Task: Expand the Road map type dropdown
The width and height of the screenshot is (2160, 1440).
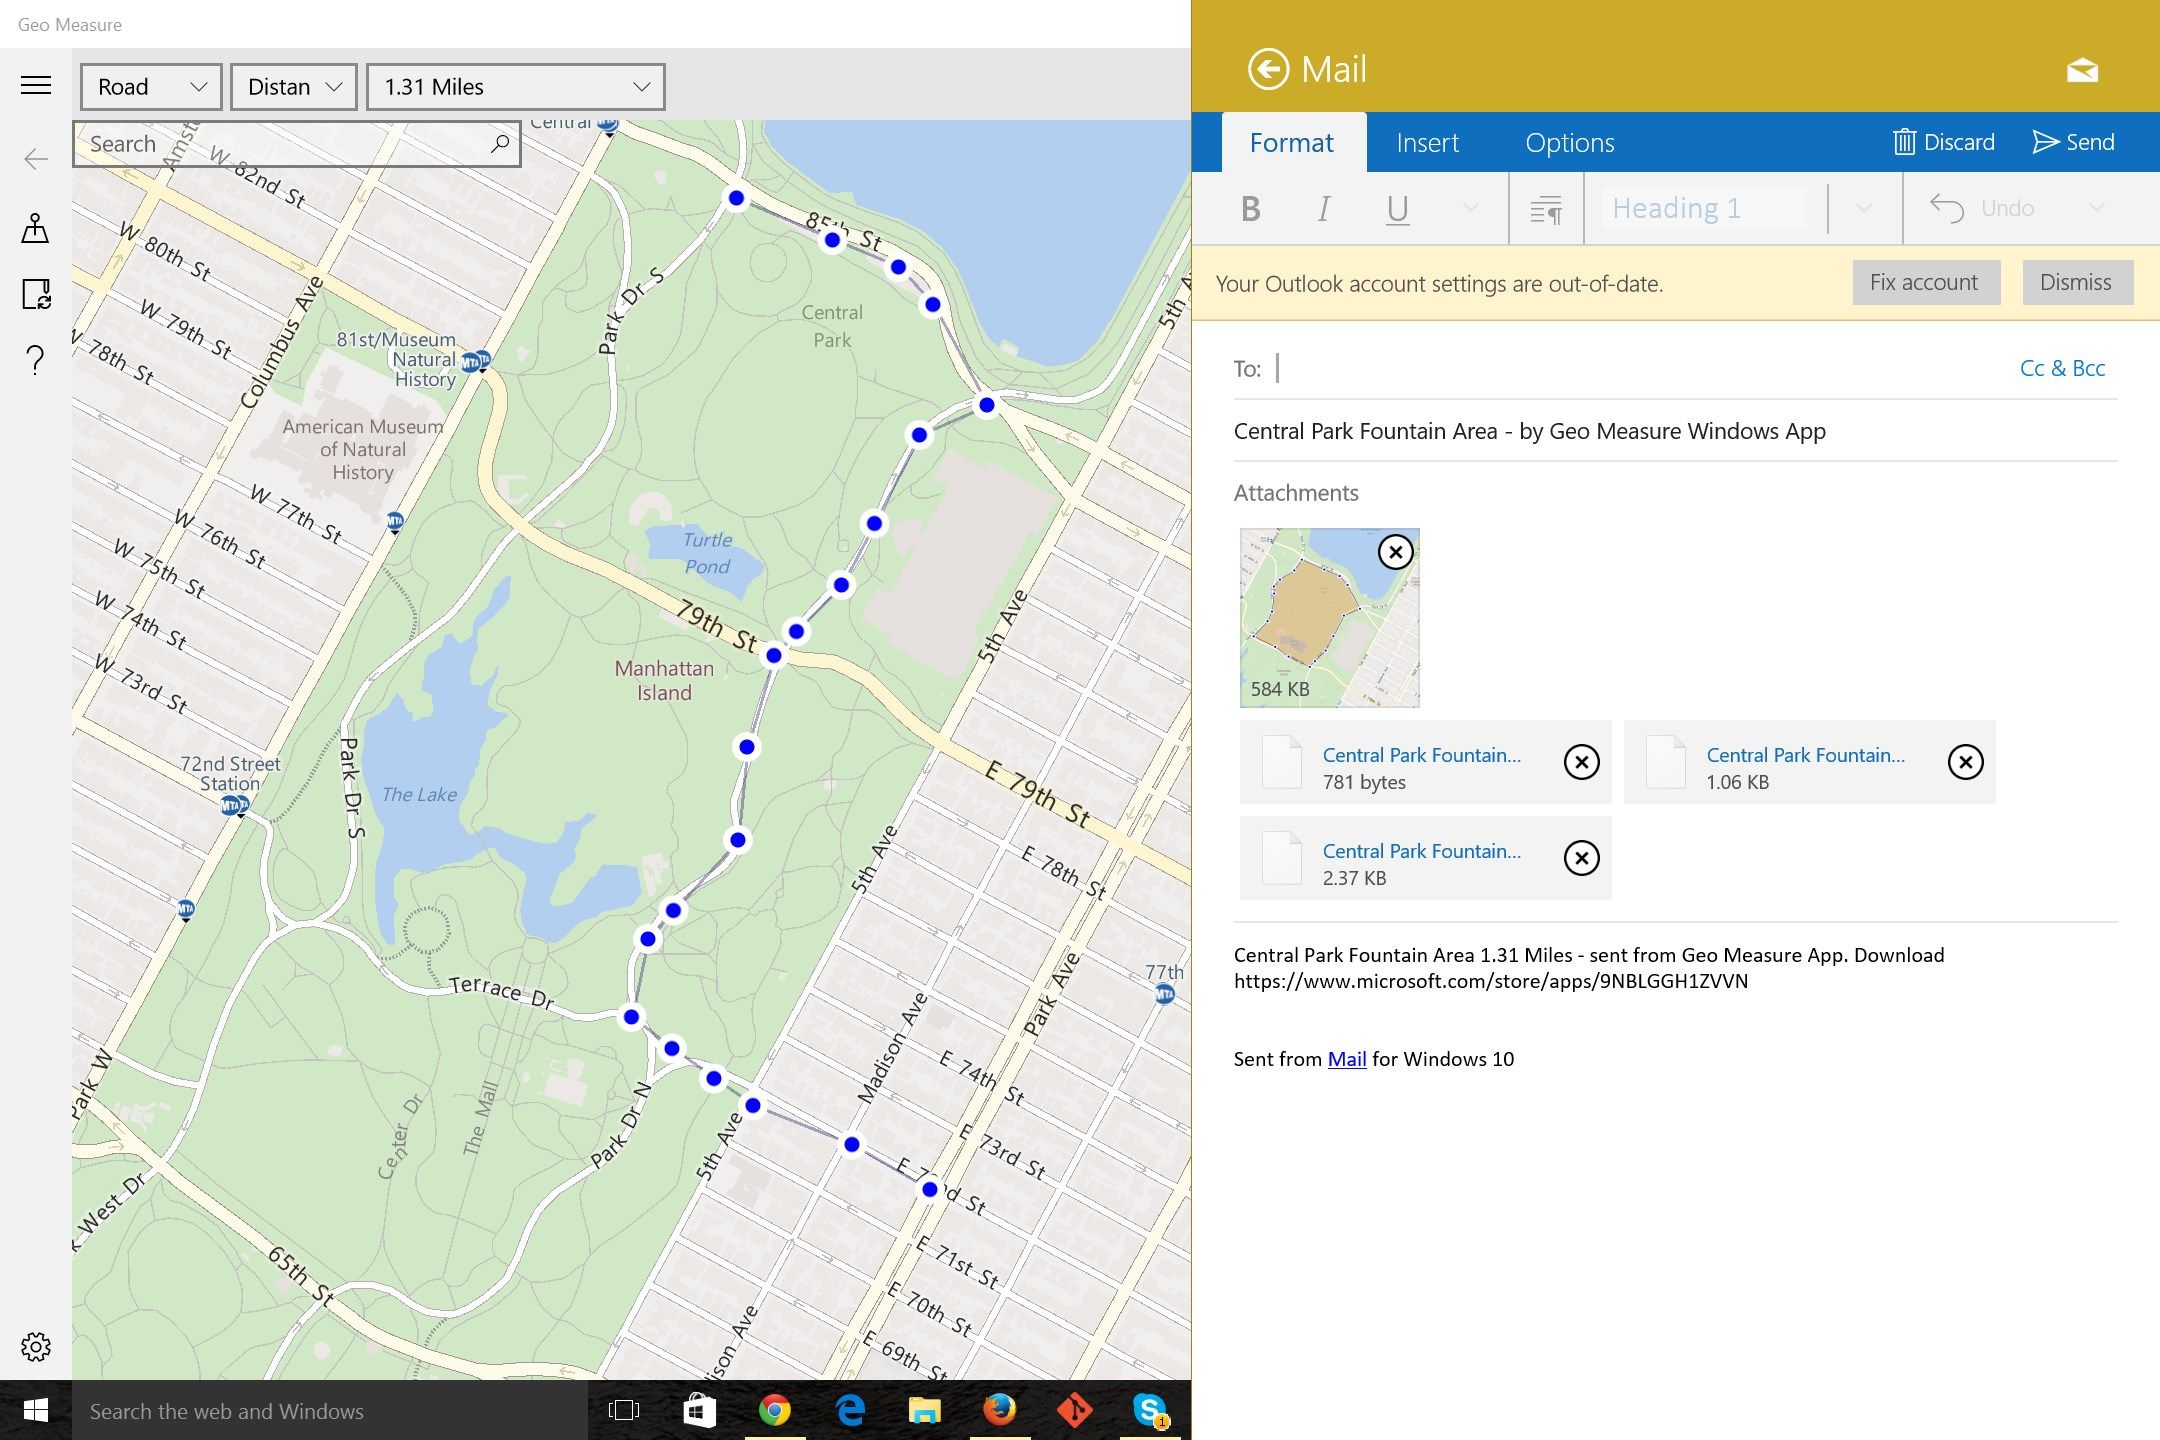Action: pyautogui.click(x=148, y=87)
